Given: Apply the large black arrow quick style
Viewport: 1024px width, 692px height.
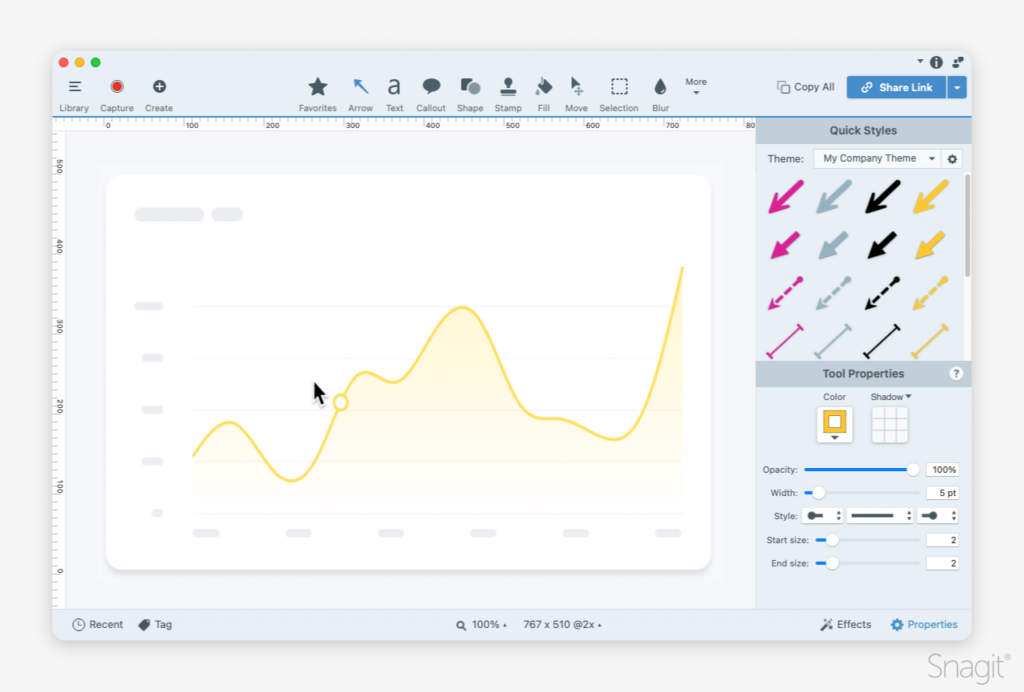Looking at the screenshot, I should pyautogui.click(x=882, y=197).
